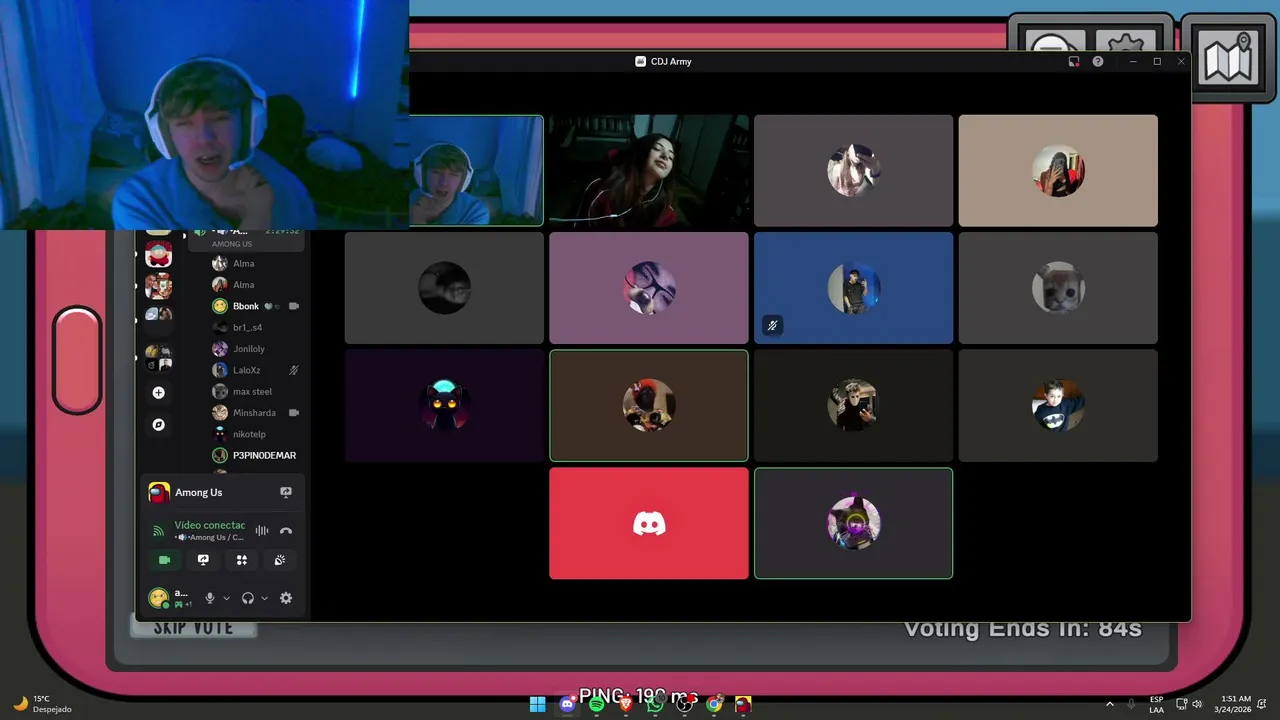Image resolution: width=1280 pixels, height=720 pixels.
Task: Focus the black cat glowing eyes tile
Action: tap(444, 405)
